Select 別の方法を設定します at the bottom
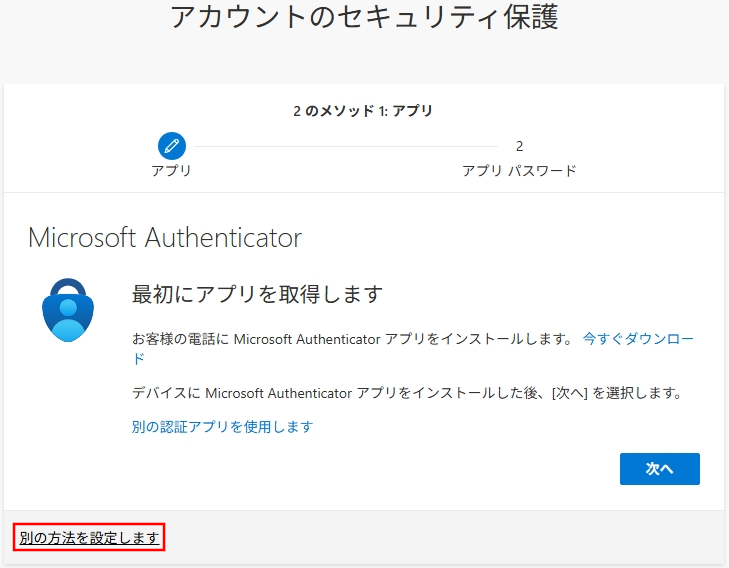The width and height of the screenshot is (729, 568). (89, 538)
